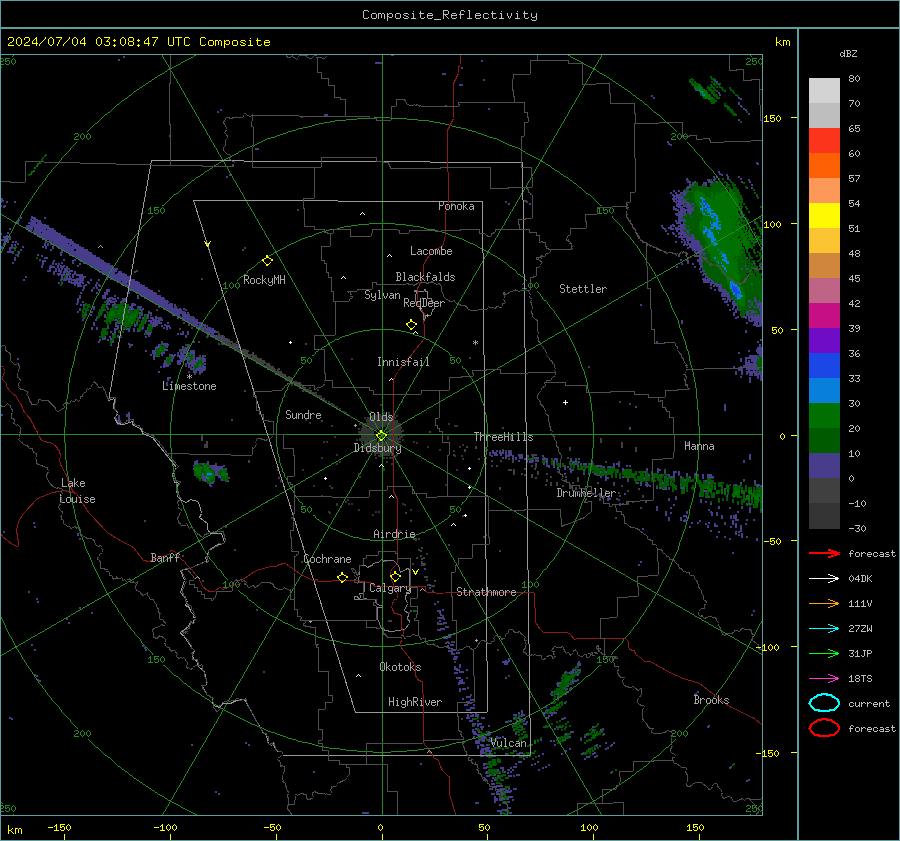Click the Sundre city label
Image resolution: width=900 pixels, height=841 pixels.
tap(303, 414)
